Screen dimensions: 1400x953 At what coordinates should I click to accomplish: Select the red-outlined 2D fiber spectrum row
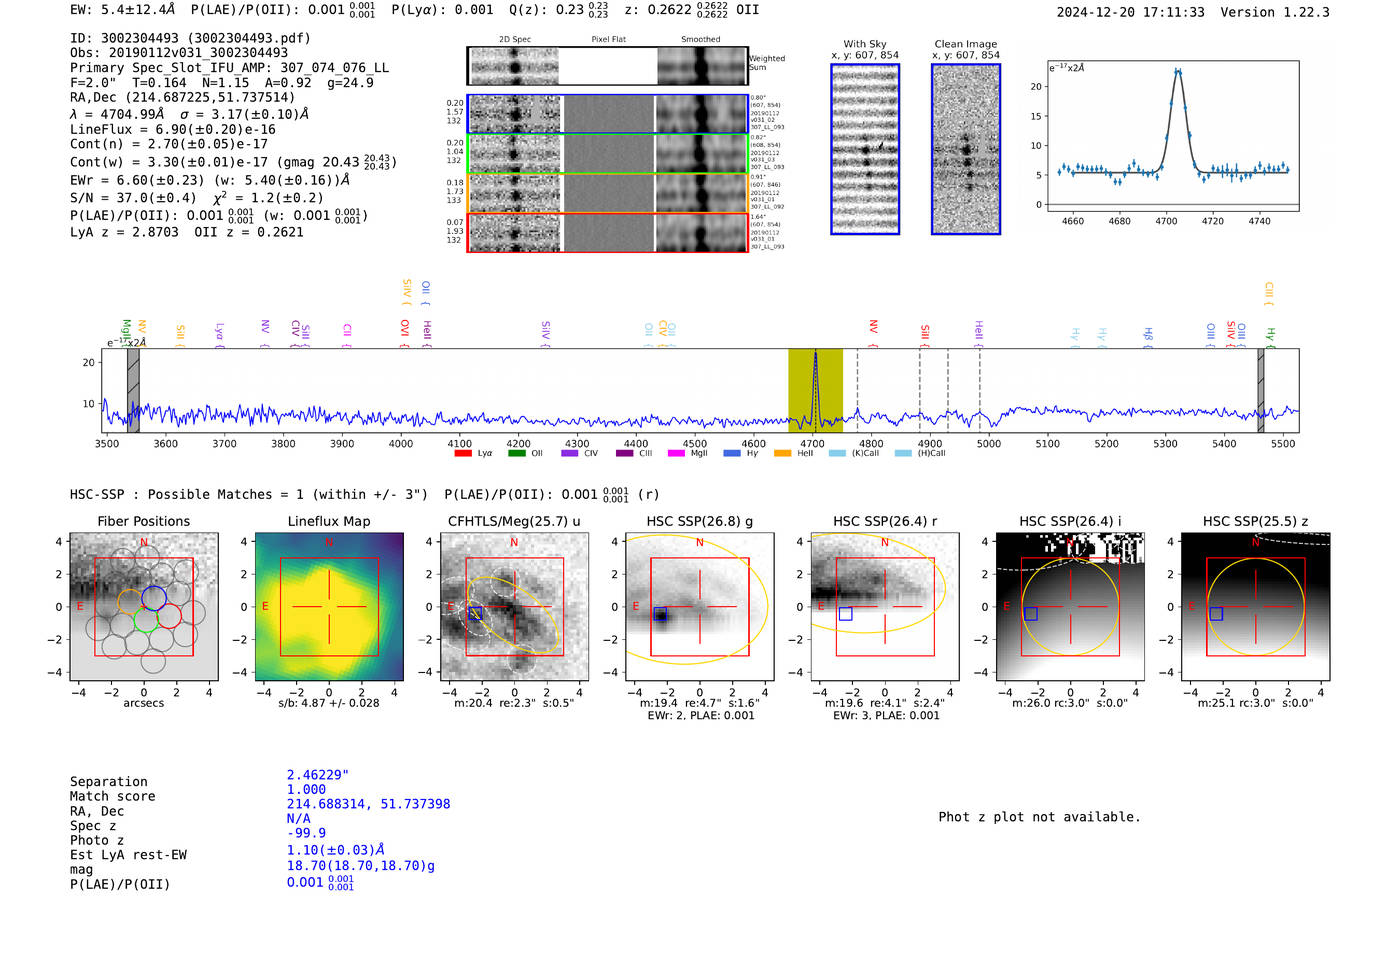tap(607, 232)
